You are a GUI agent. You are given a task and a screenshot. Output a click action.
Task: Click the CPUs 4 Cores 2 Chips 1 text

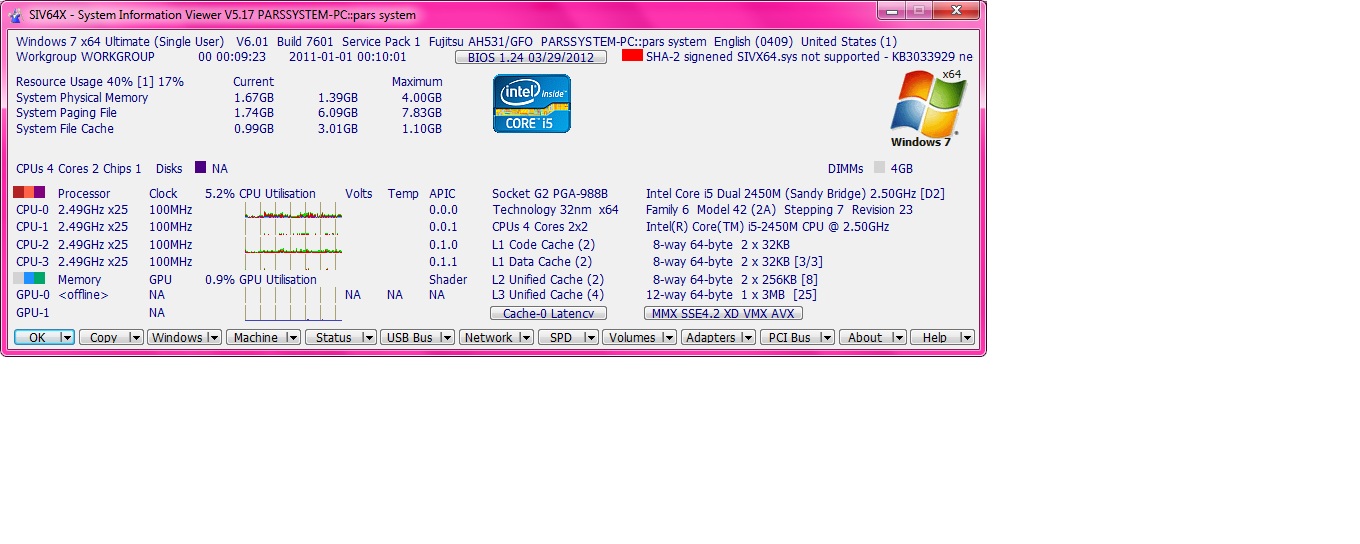click(x=79, y=169)
